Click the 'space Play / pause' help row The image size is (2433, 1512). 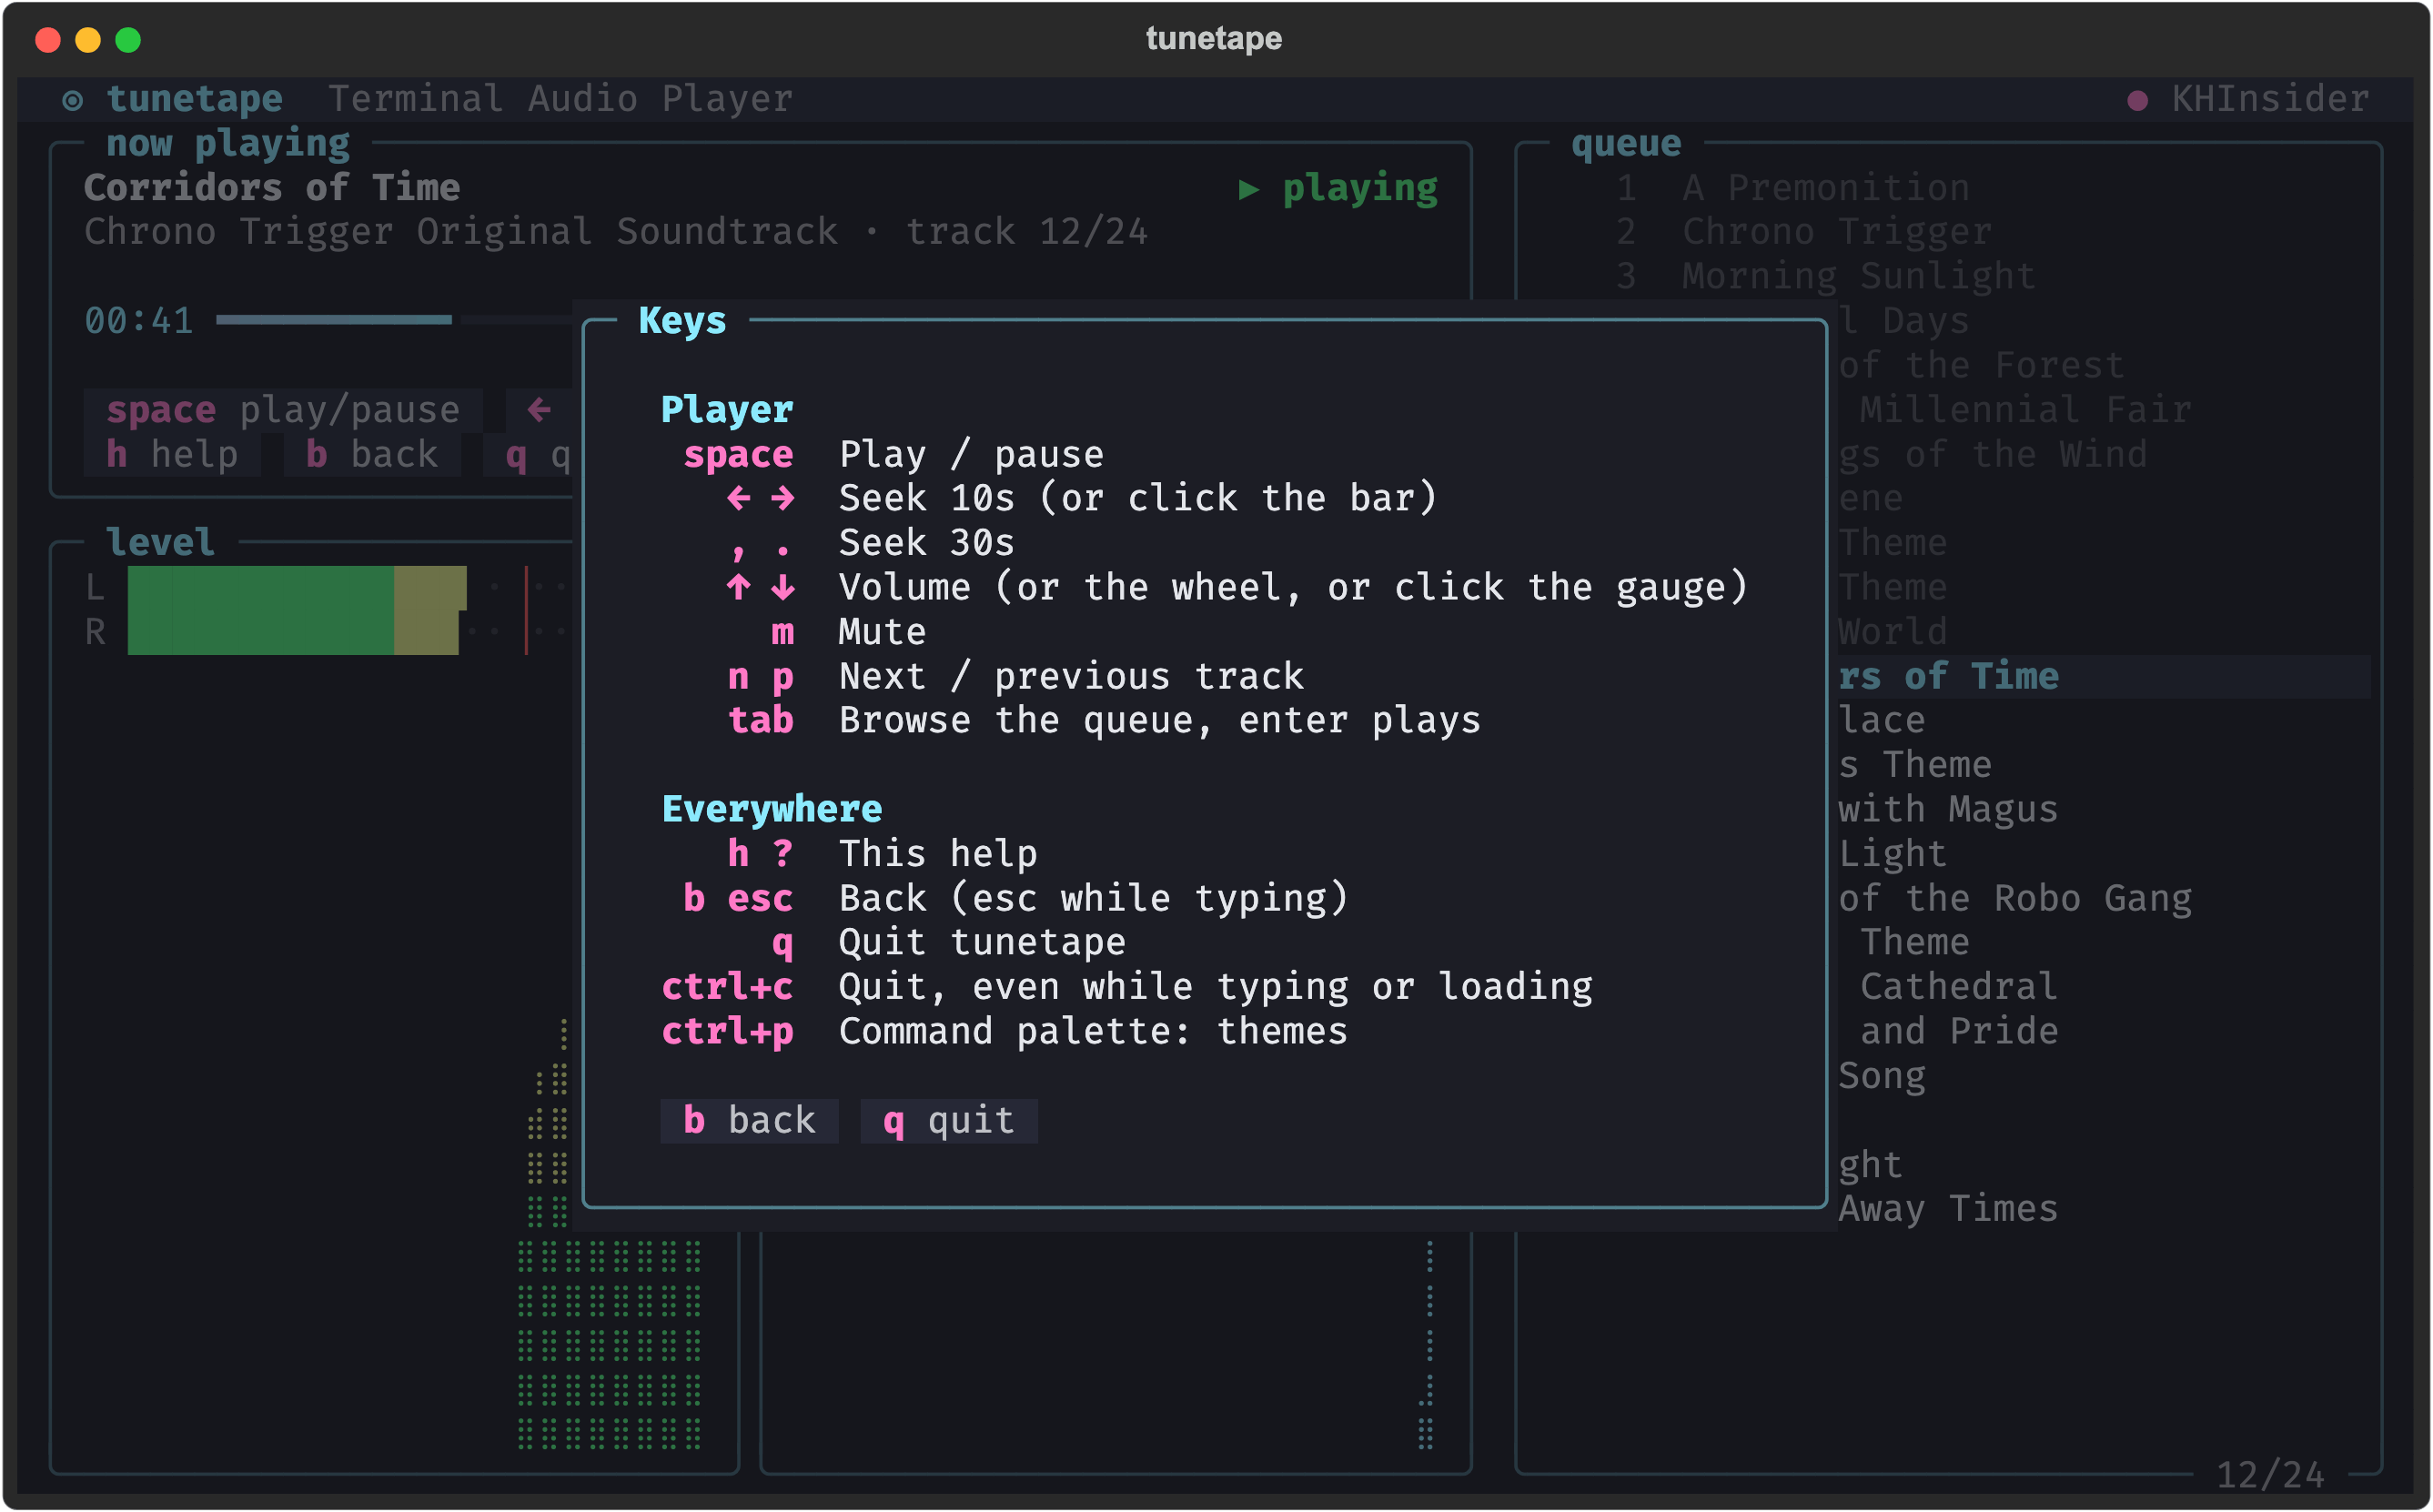(893, 454)
